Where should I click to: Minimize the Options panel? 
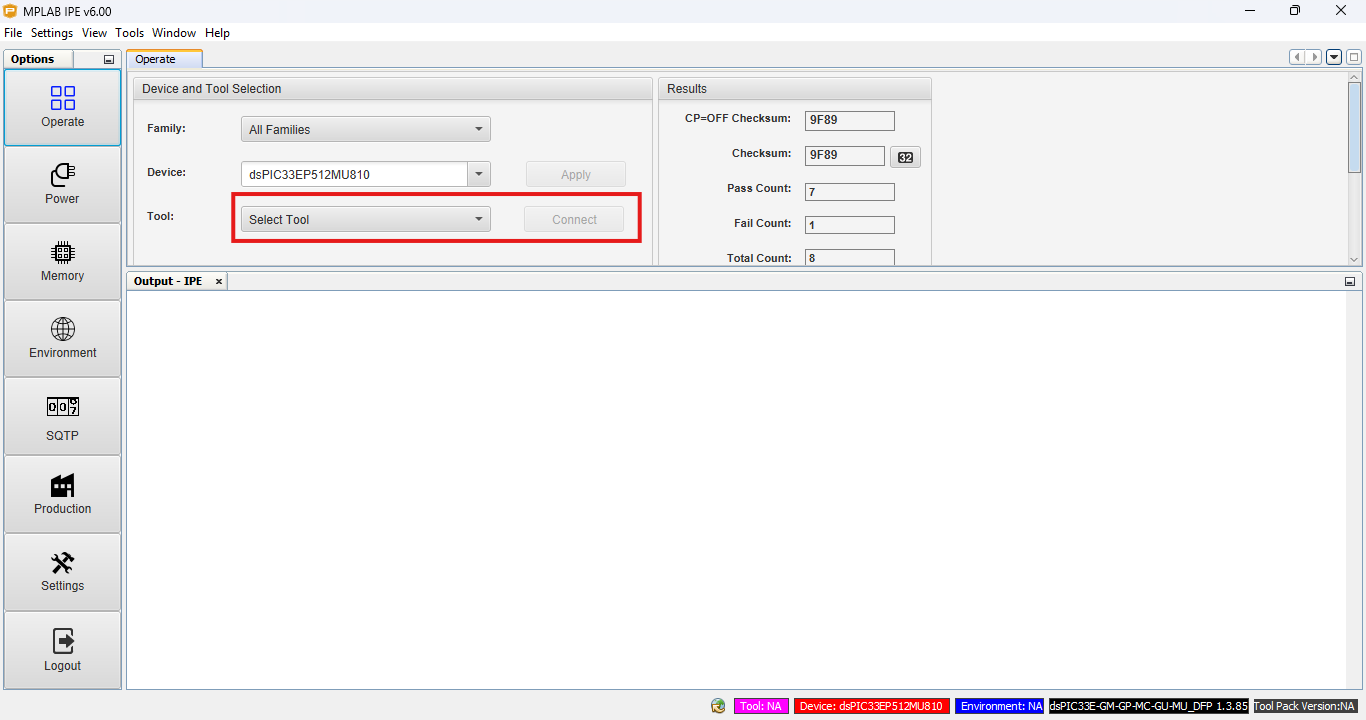[x=109, y=60]
